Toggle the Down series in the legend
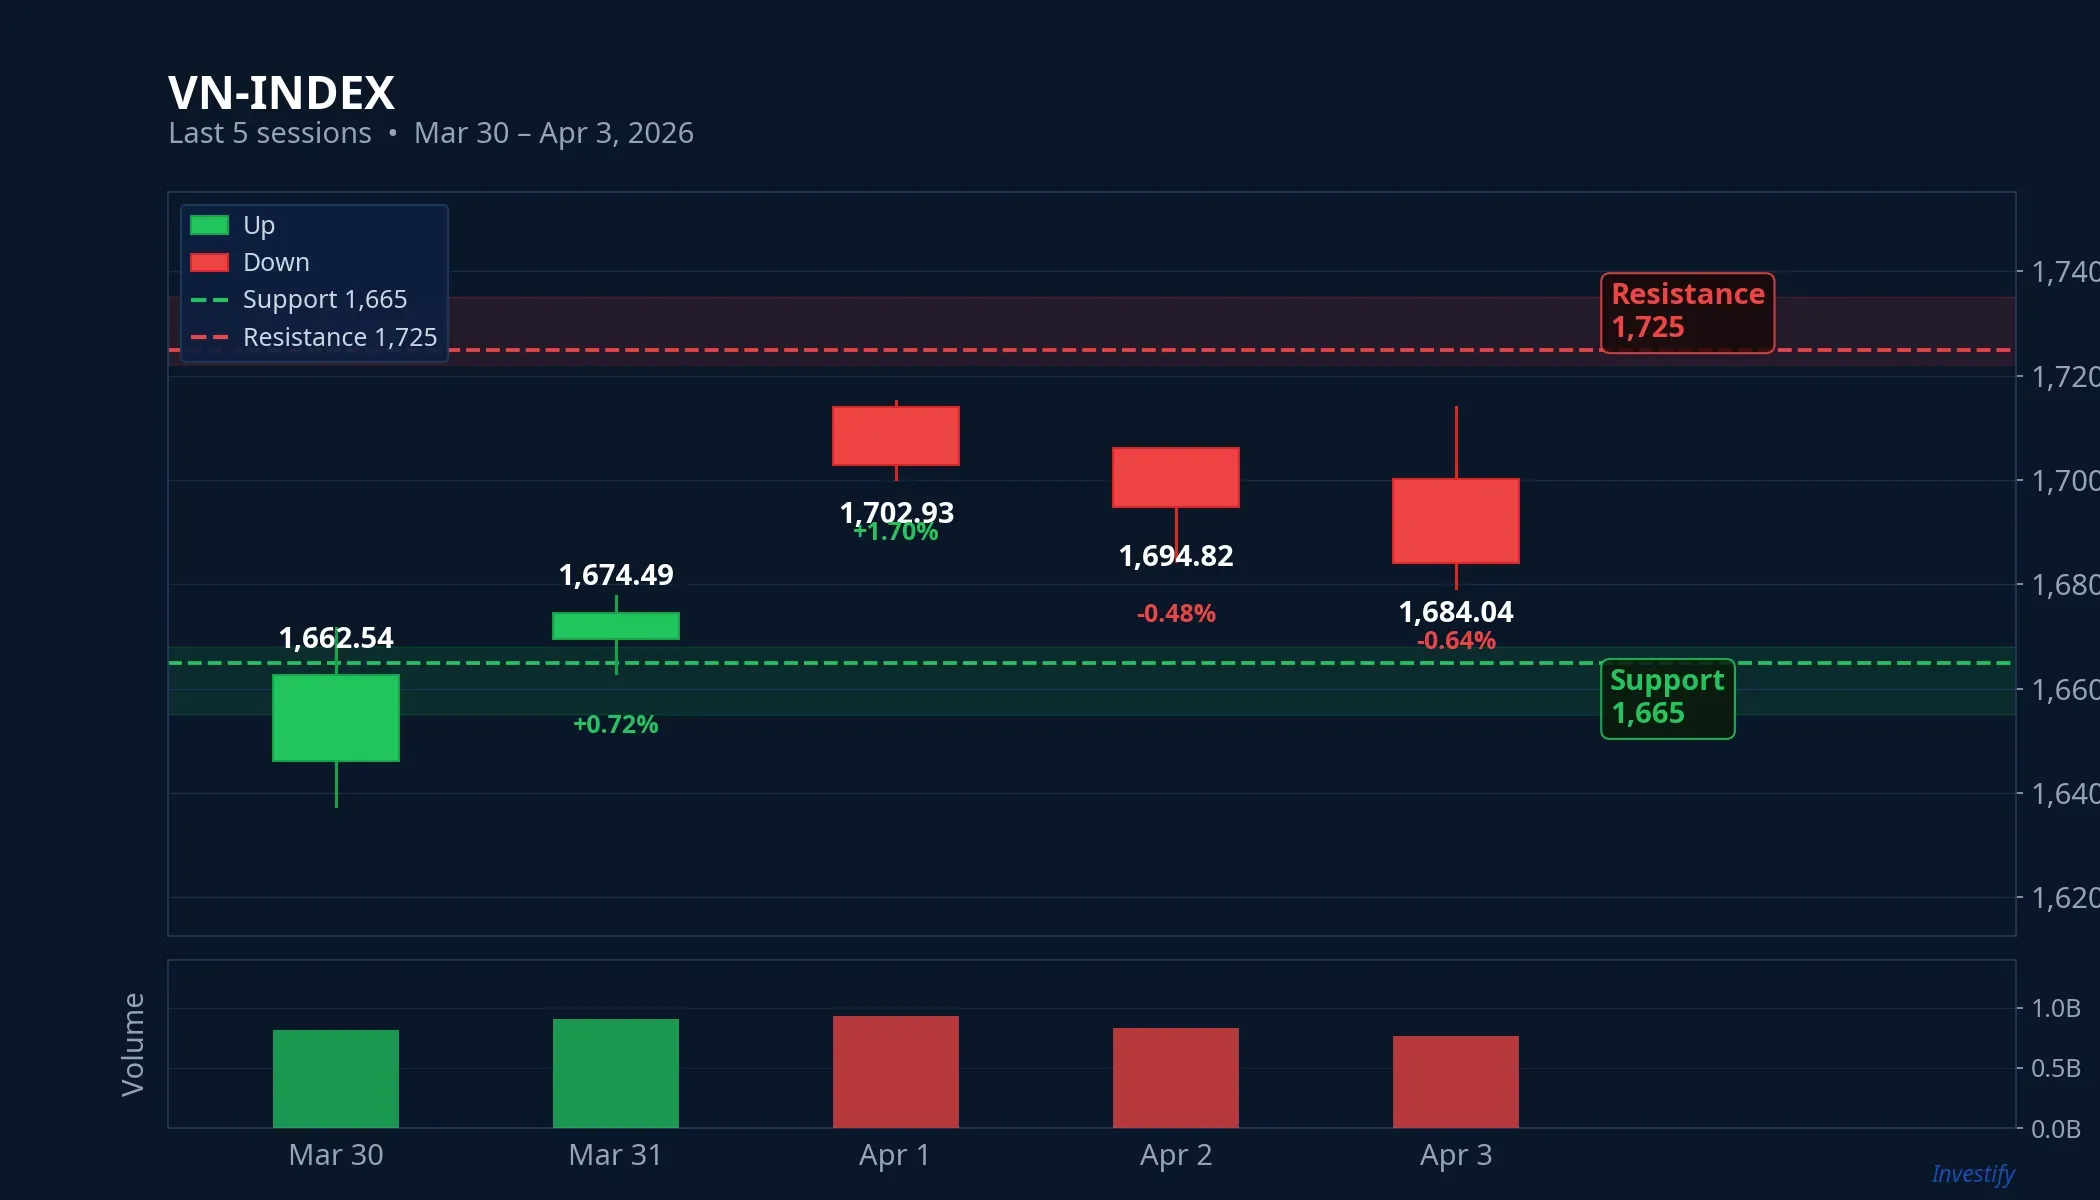The height and width of the screenshot is (1200, 2100). pos(276,262)
